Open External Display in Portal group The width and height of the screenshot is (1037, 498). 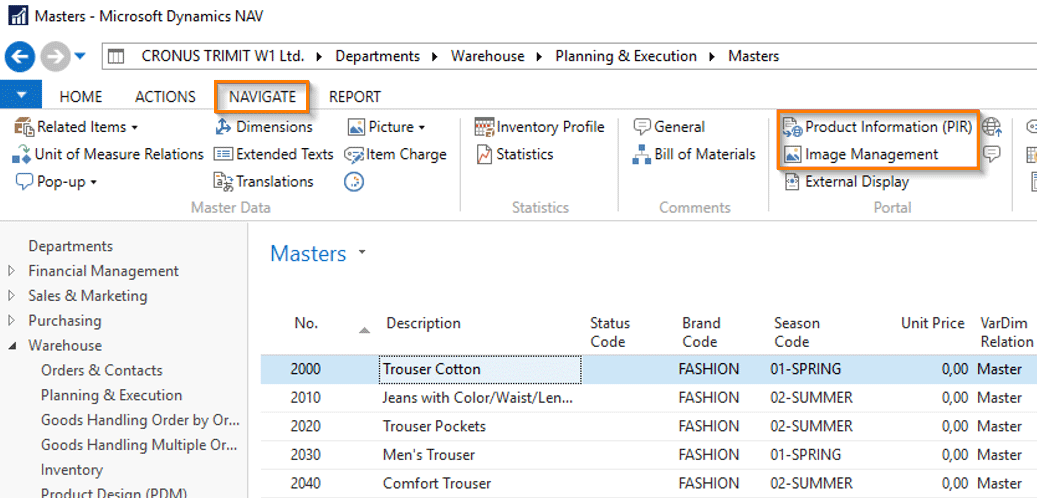coord(847,182)
